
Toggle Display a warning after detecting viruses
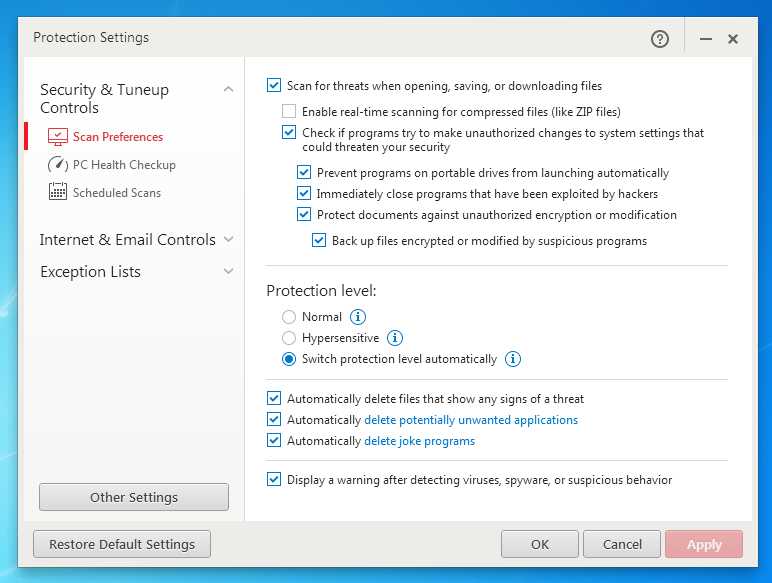tap(274, 480)
